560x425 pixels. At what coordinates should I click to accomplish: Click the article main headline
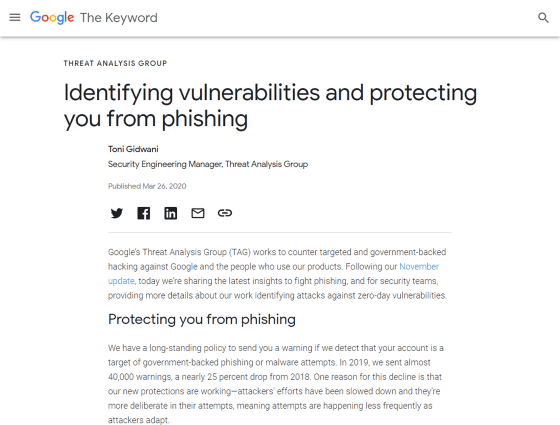[x=270, y=105]
